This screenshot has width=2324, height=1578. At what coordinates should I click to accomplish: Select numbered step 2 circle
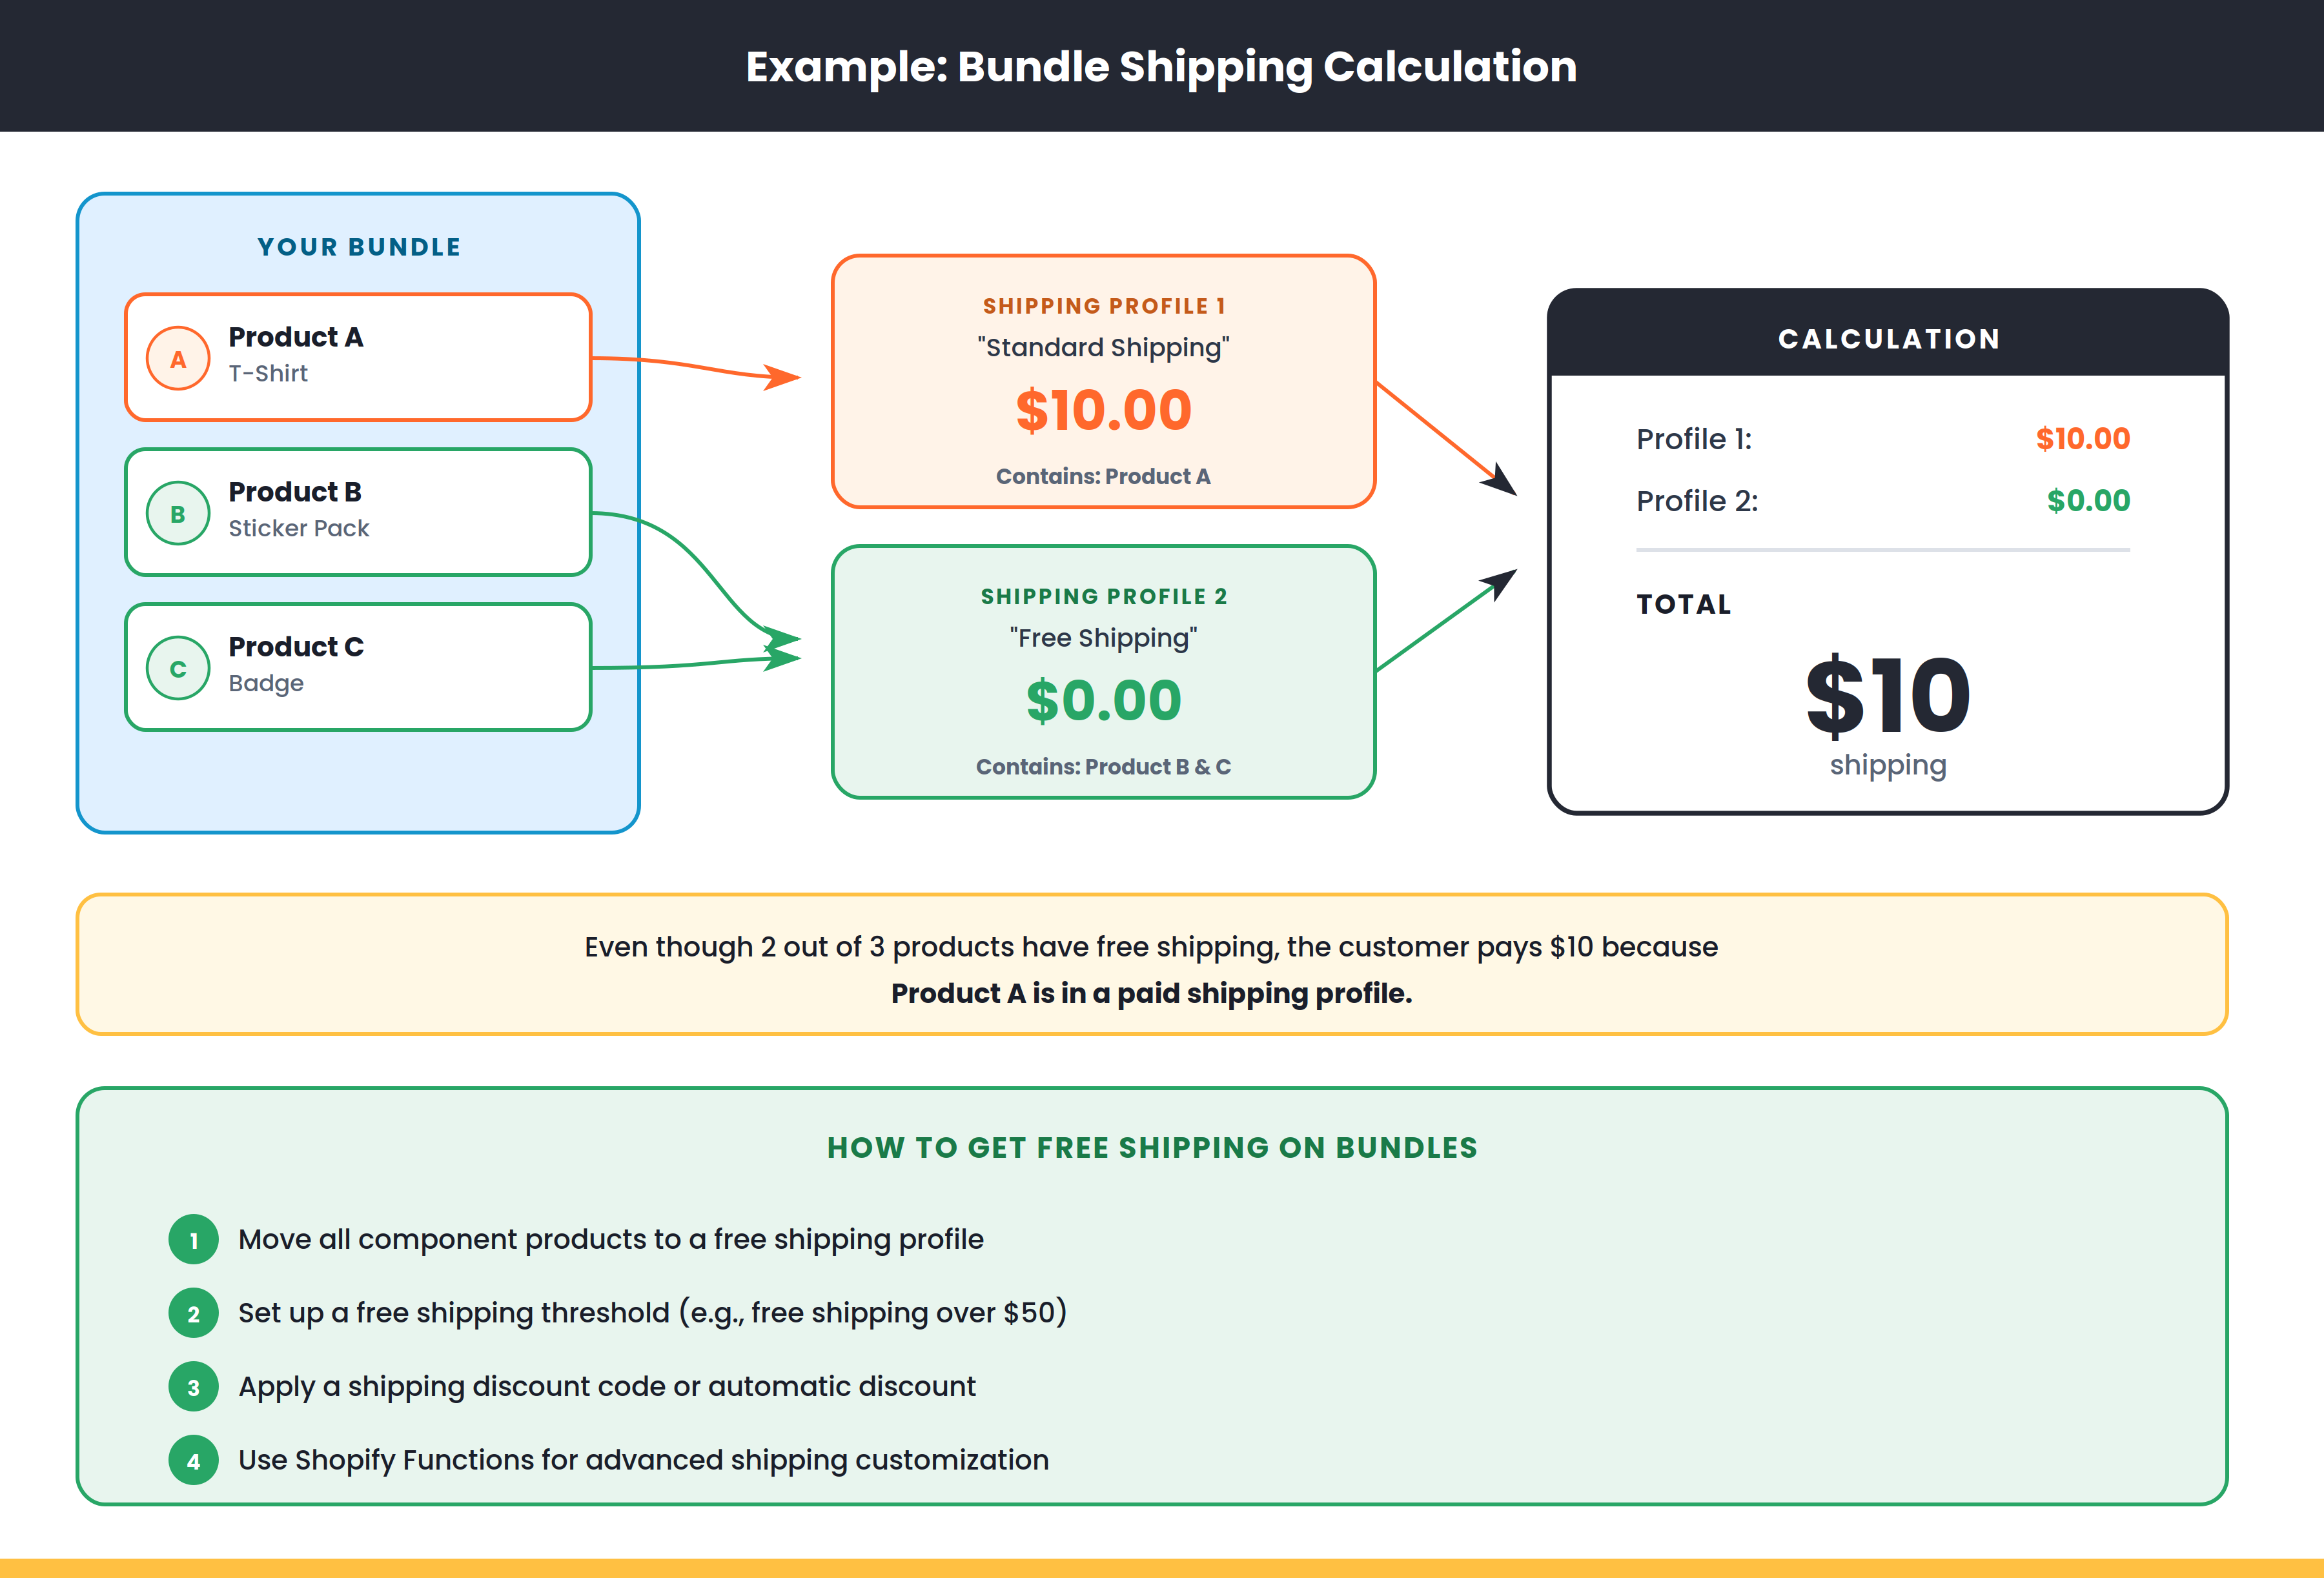(x=193, y=1313)
